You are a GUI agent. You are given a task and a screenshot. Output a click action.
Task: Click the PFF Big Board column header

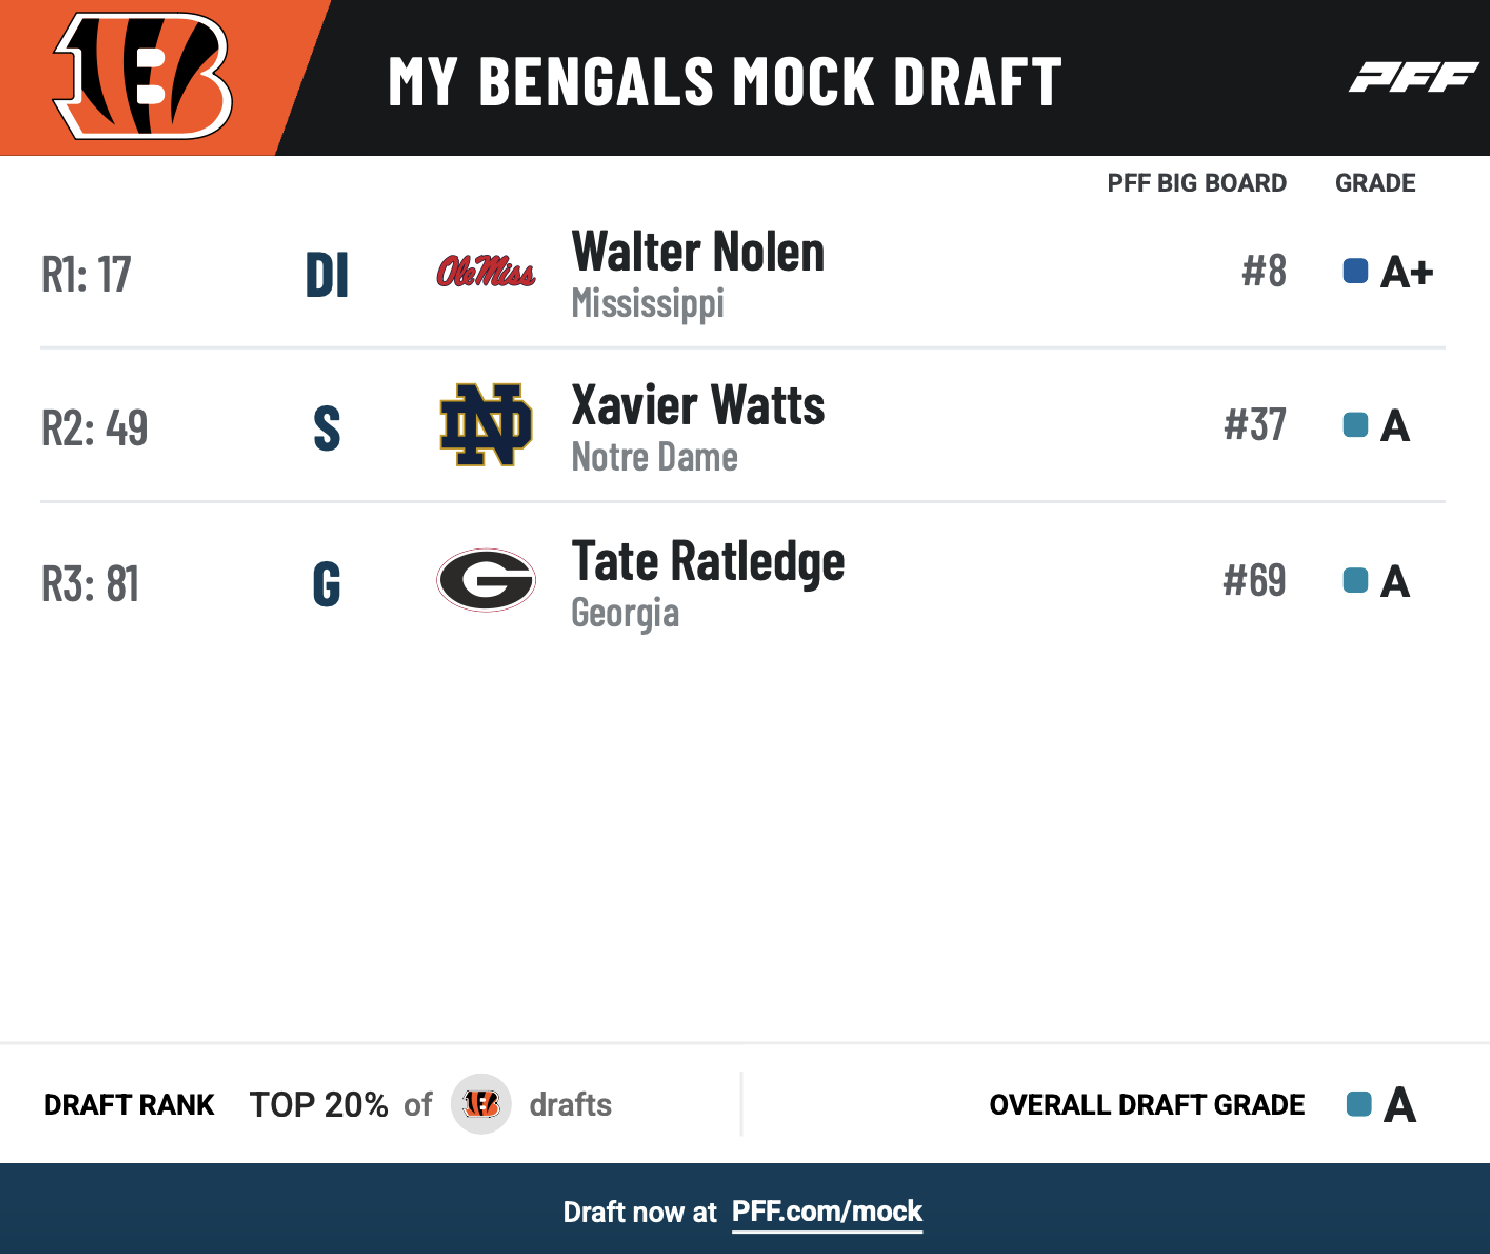1197,183
